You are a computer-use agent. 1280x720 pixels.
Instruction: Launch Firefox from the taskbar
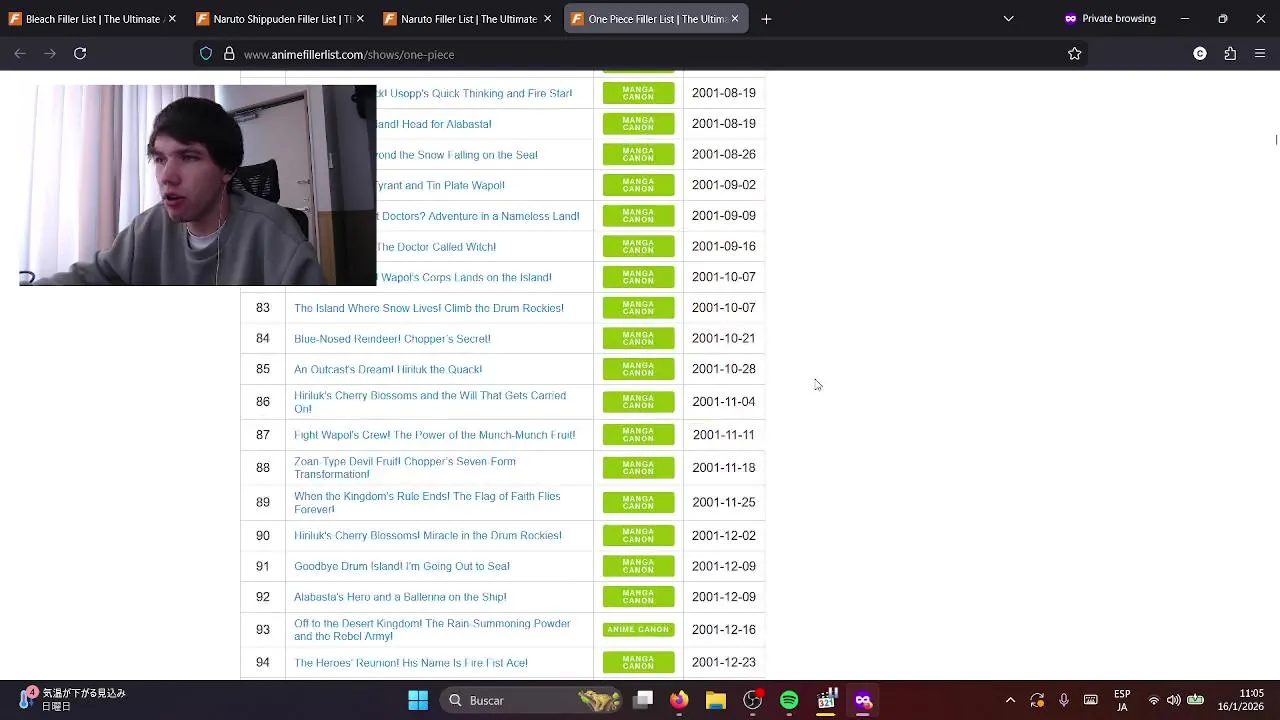679,700
